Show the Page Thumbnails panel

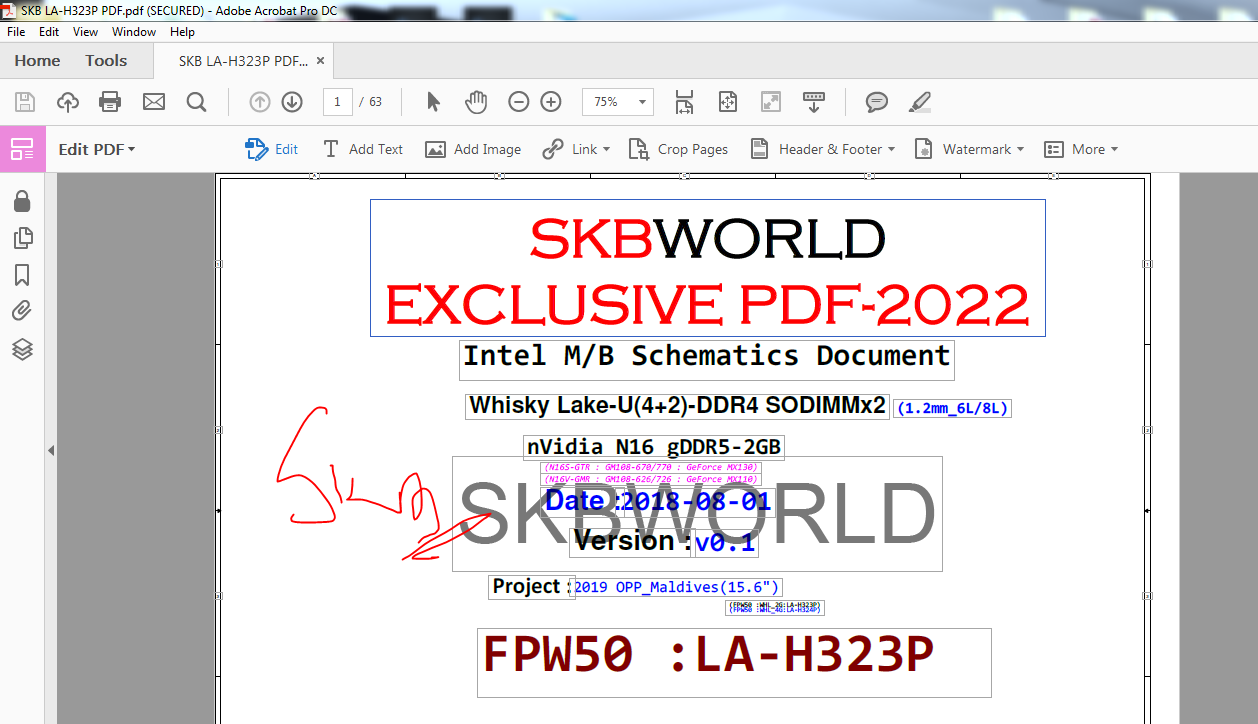click(22, 238)
